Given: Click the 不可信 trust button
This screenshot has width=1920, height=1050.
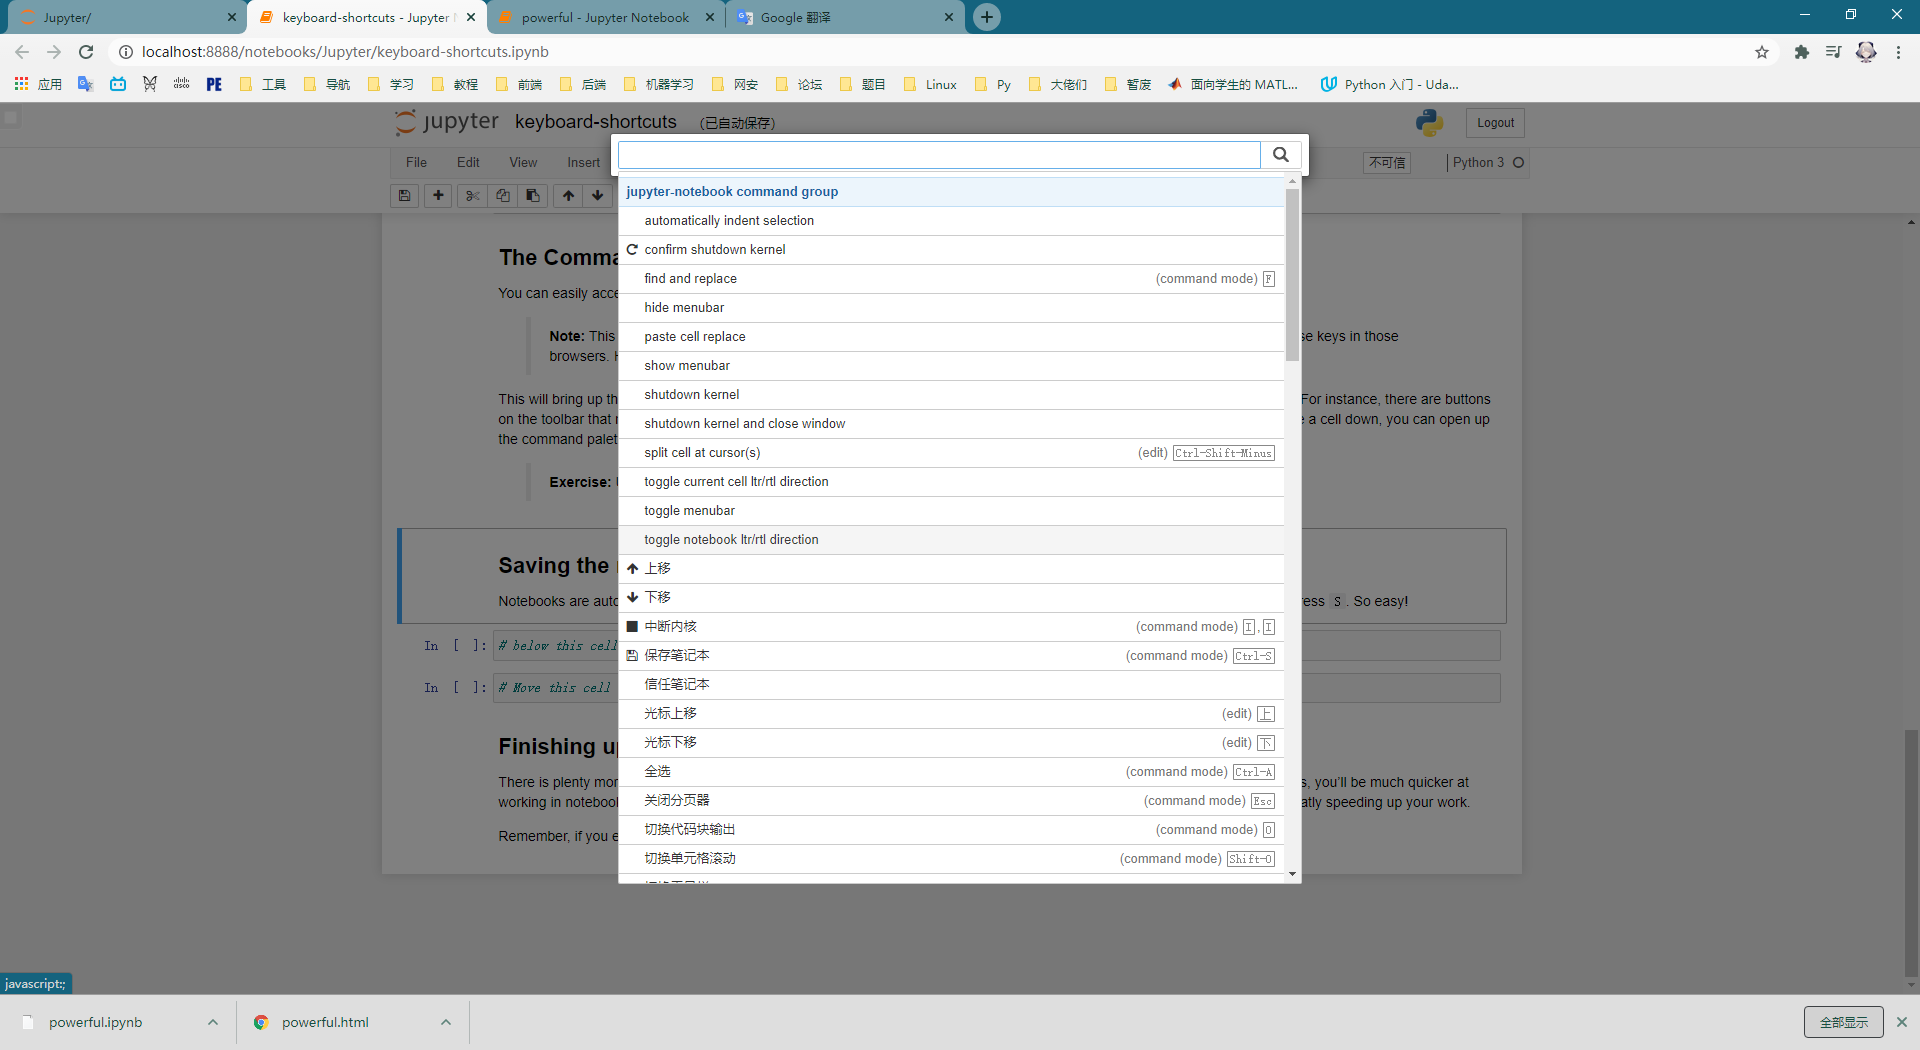Looking at the screenshot, I should click(x=1387, y=163).
